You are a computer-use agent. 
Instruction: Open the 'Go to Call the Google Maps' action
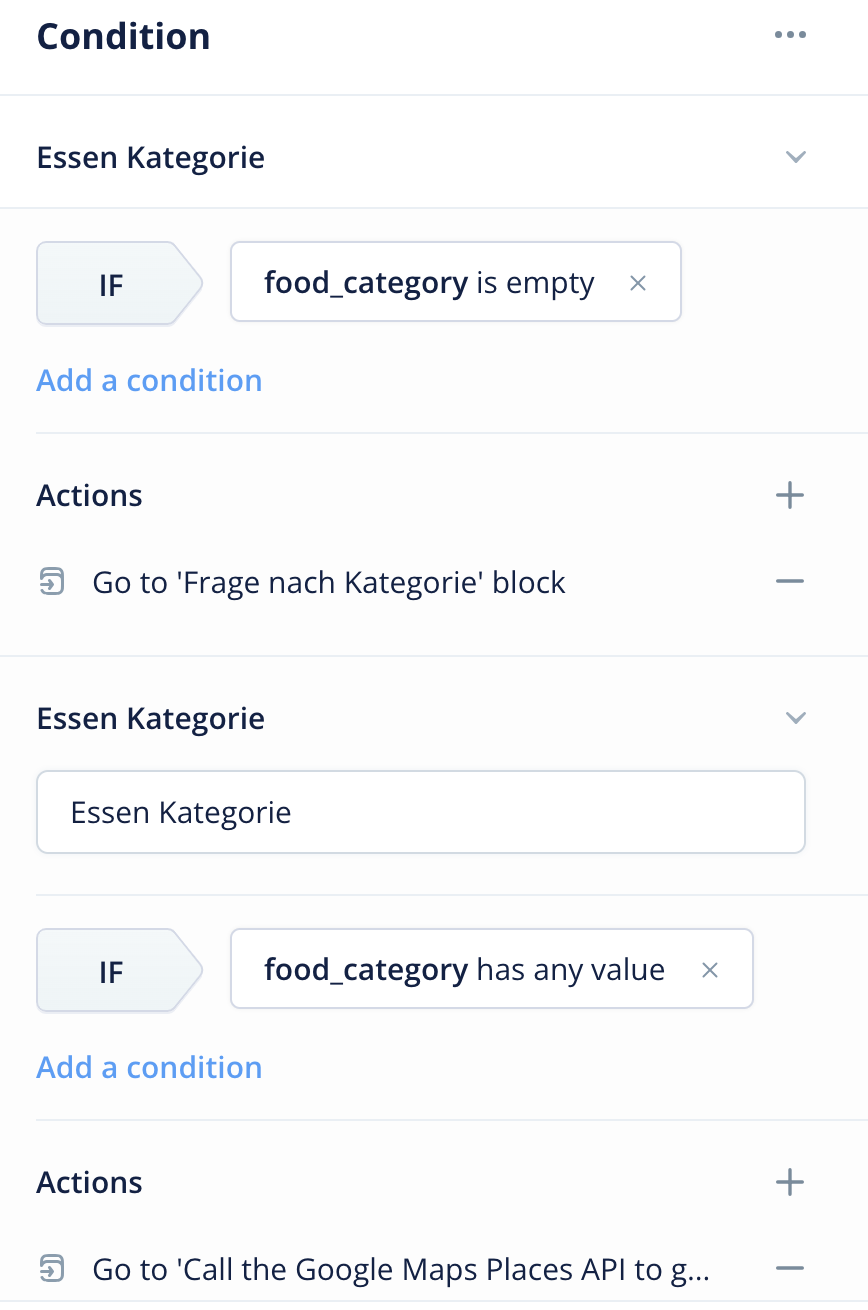(401, 1269)
